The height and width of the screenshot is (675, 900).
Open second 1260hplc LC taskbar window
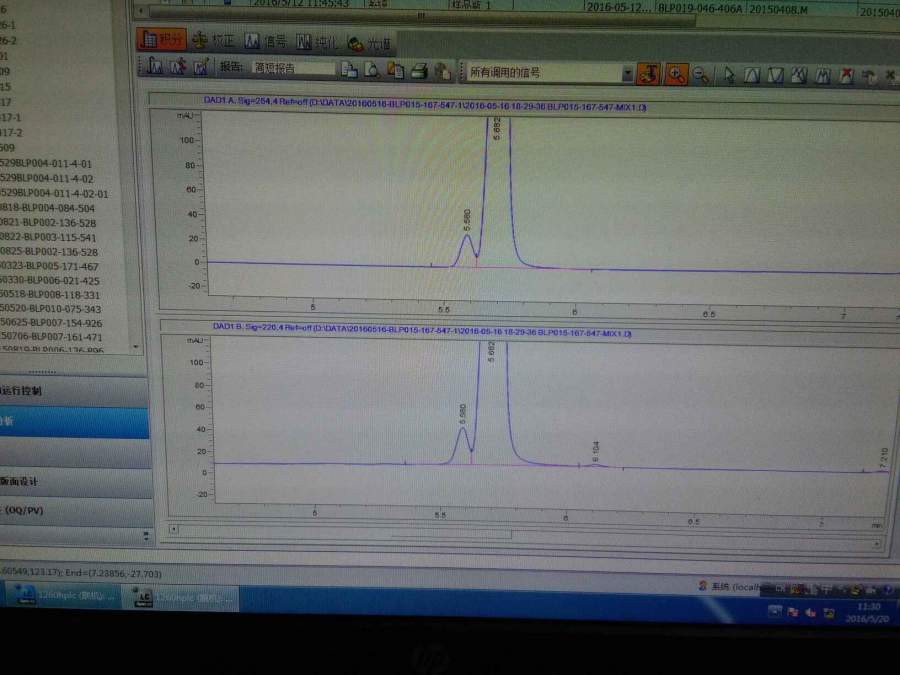(181, 598)
